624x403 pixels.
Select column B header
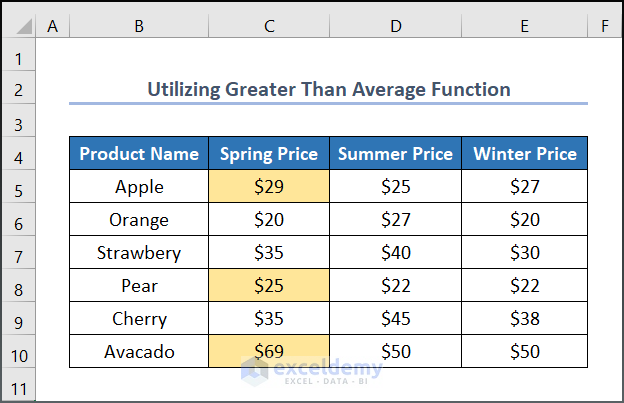click(139, 27)
